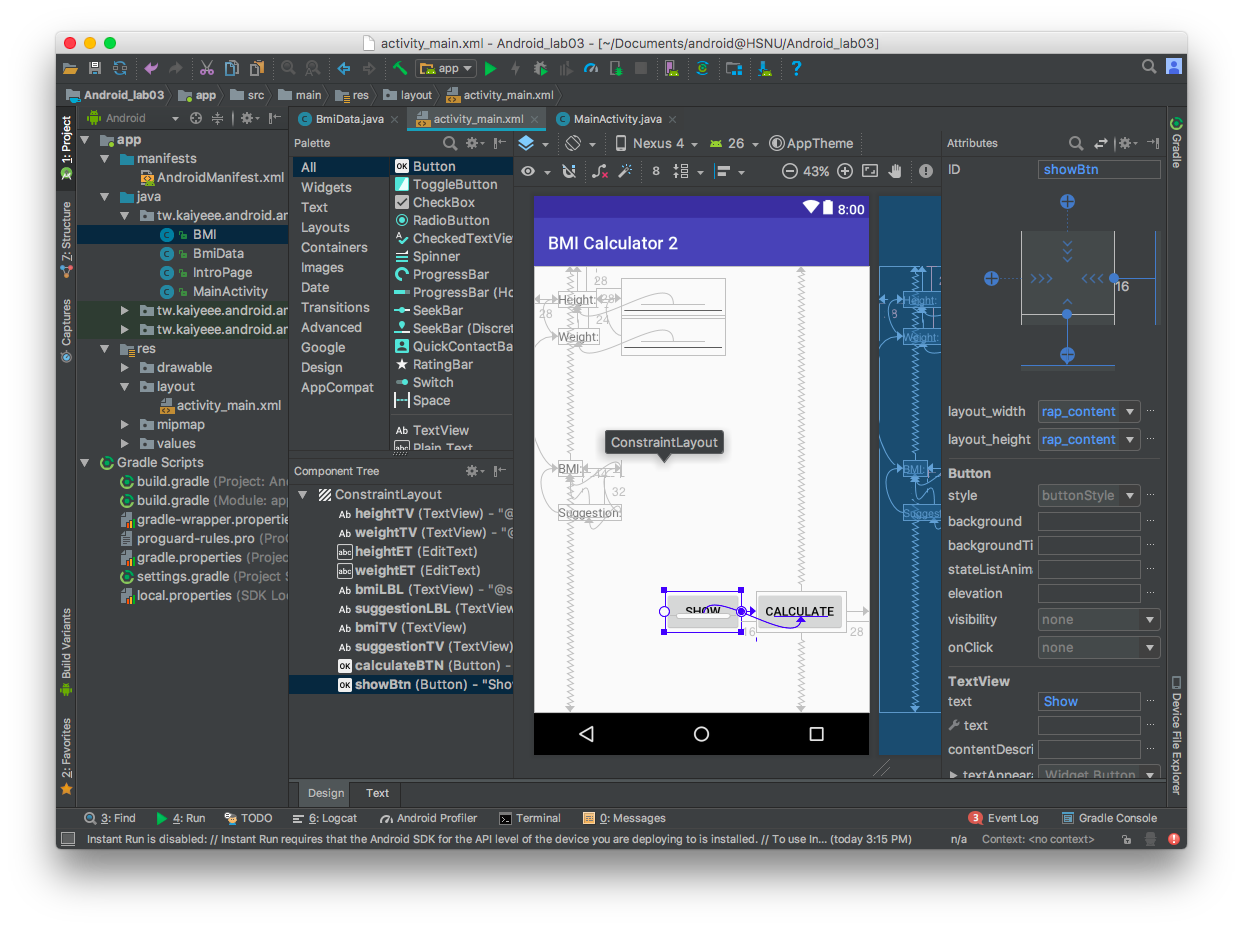Select the Layouts palette category
The image size is (1243, 929).
(x=325, y=227)
